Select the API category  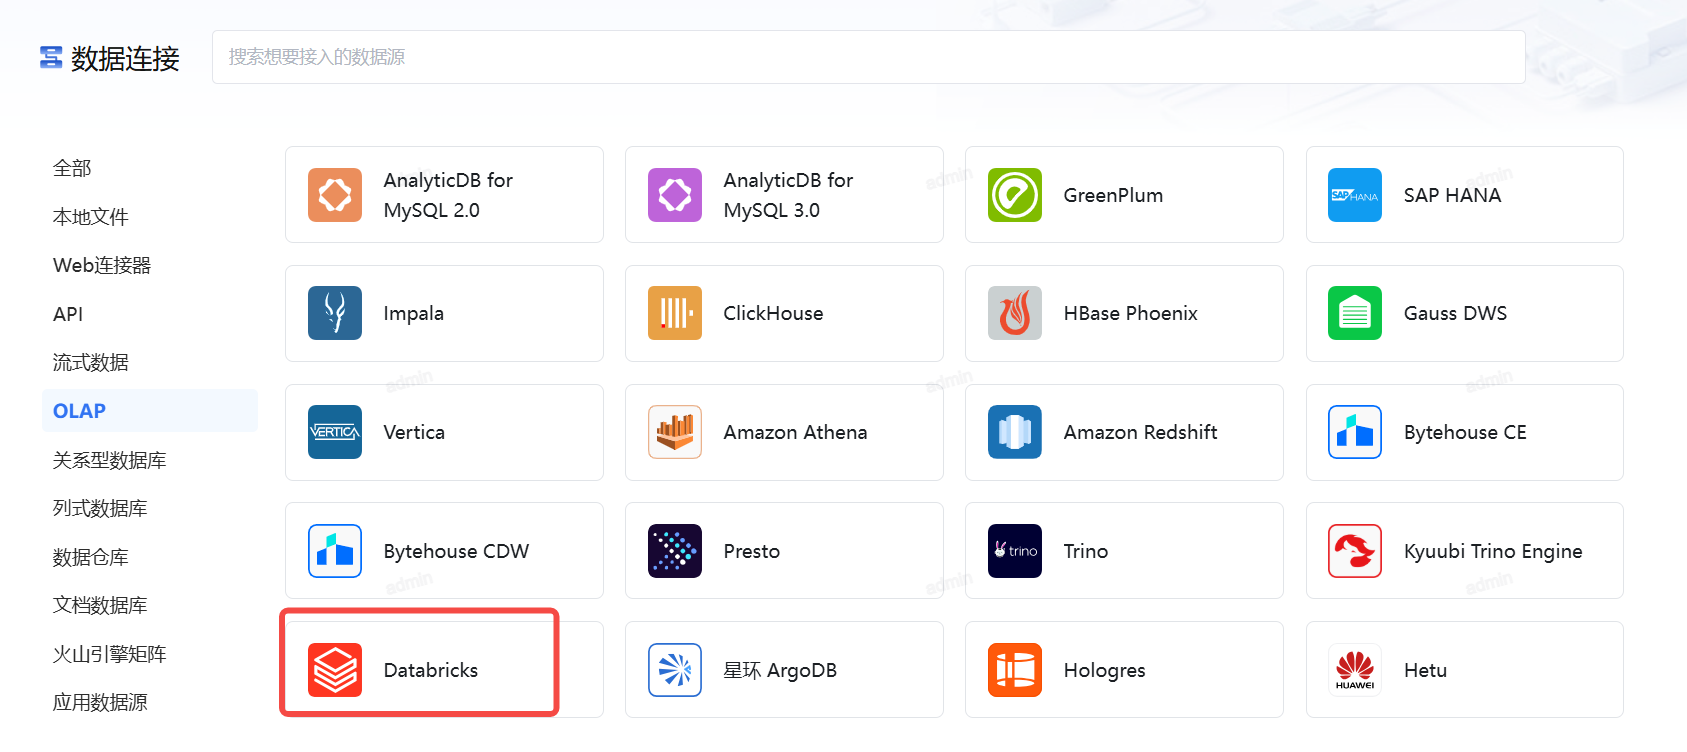68,314
